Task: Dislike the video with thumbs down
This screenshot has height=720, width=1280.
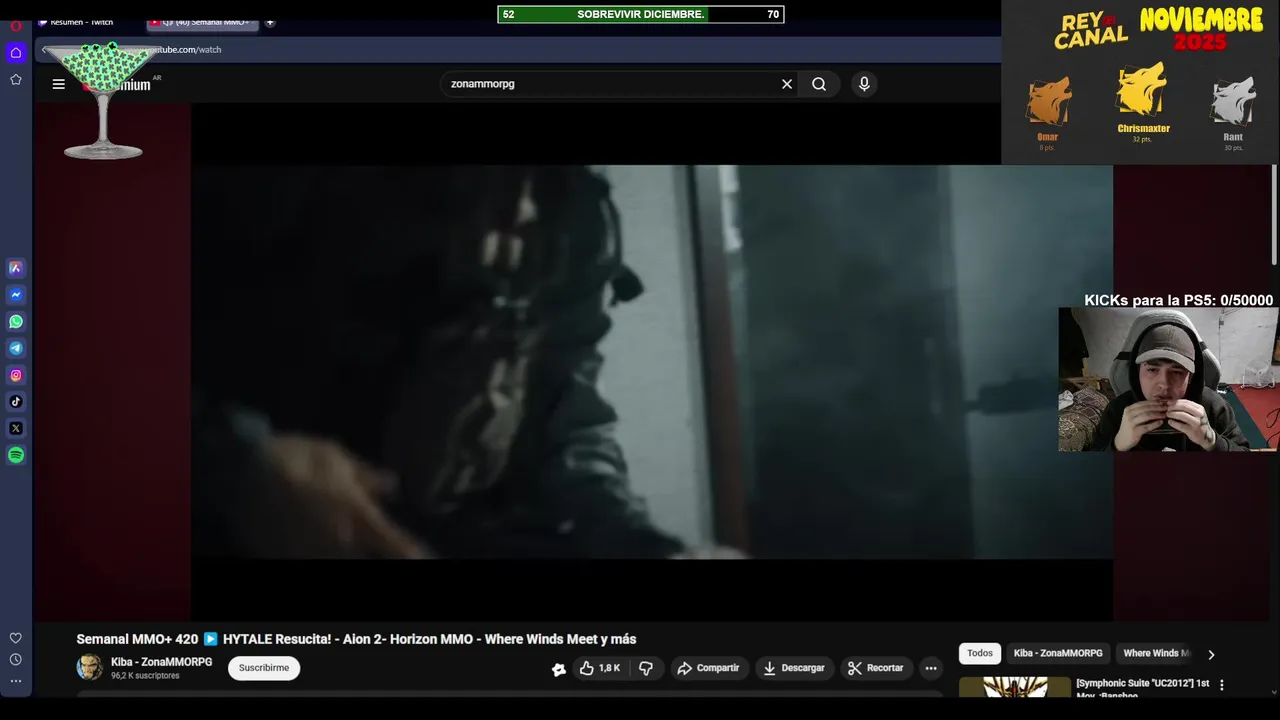Action: (x=646, y=668)
